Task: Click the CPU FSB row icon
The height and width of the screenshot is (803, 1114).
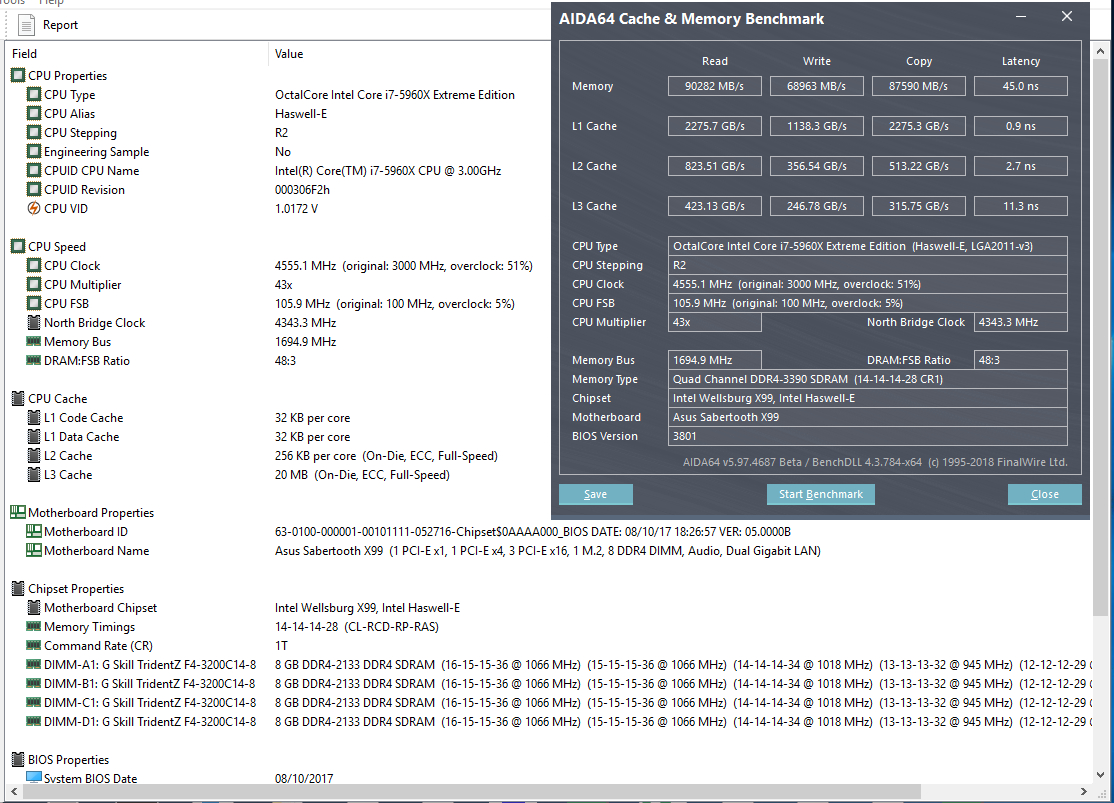Action: coord(33,303)
